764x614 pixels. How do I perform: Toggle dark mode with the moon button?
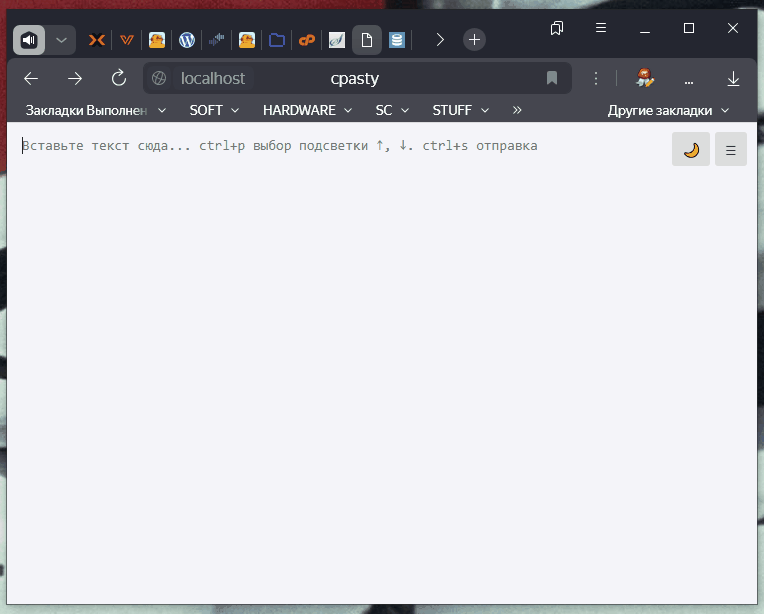691,149
